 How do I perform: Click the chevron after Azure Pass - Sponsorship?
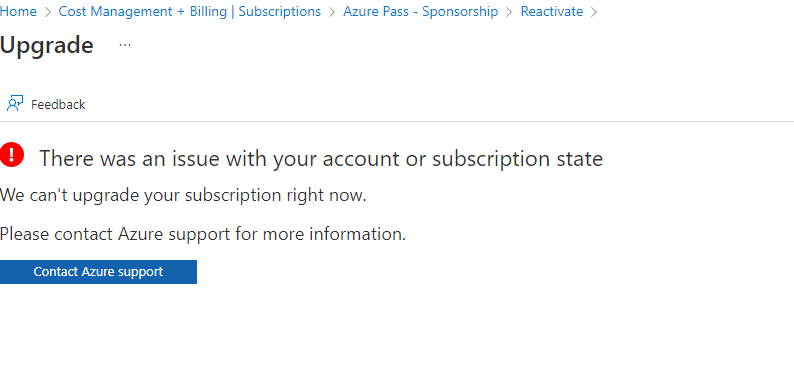(x=509, y=12)
